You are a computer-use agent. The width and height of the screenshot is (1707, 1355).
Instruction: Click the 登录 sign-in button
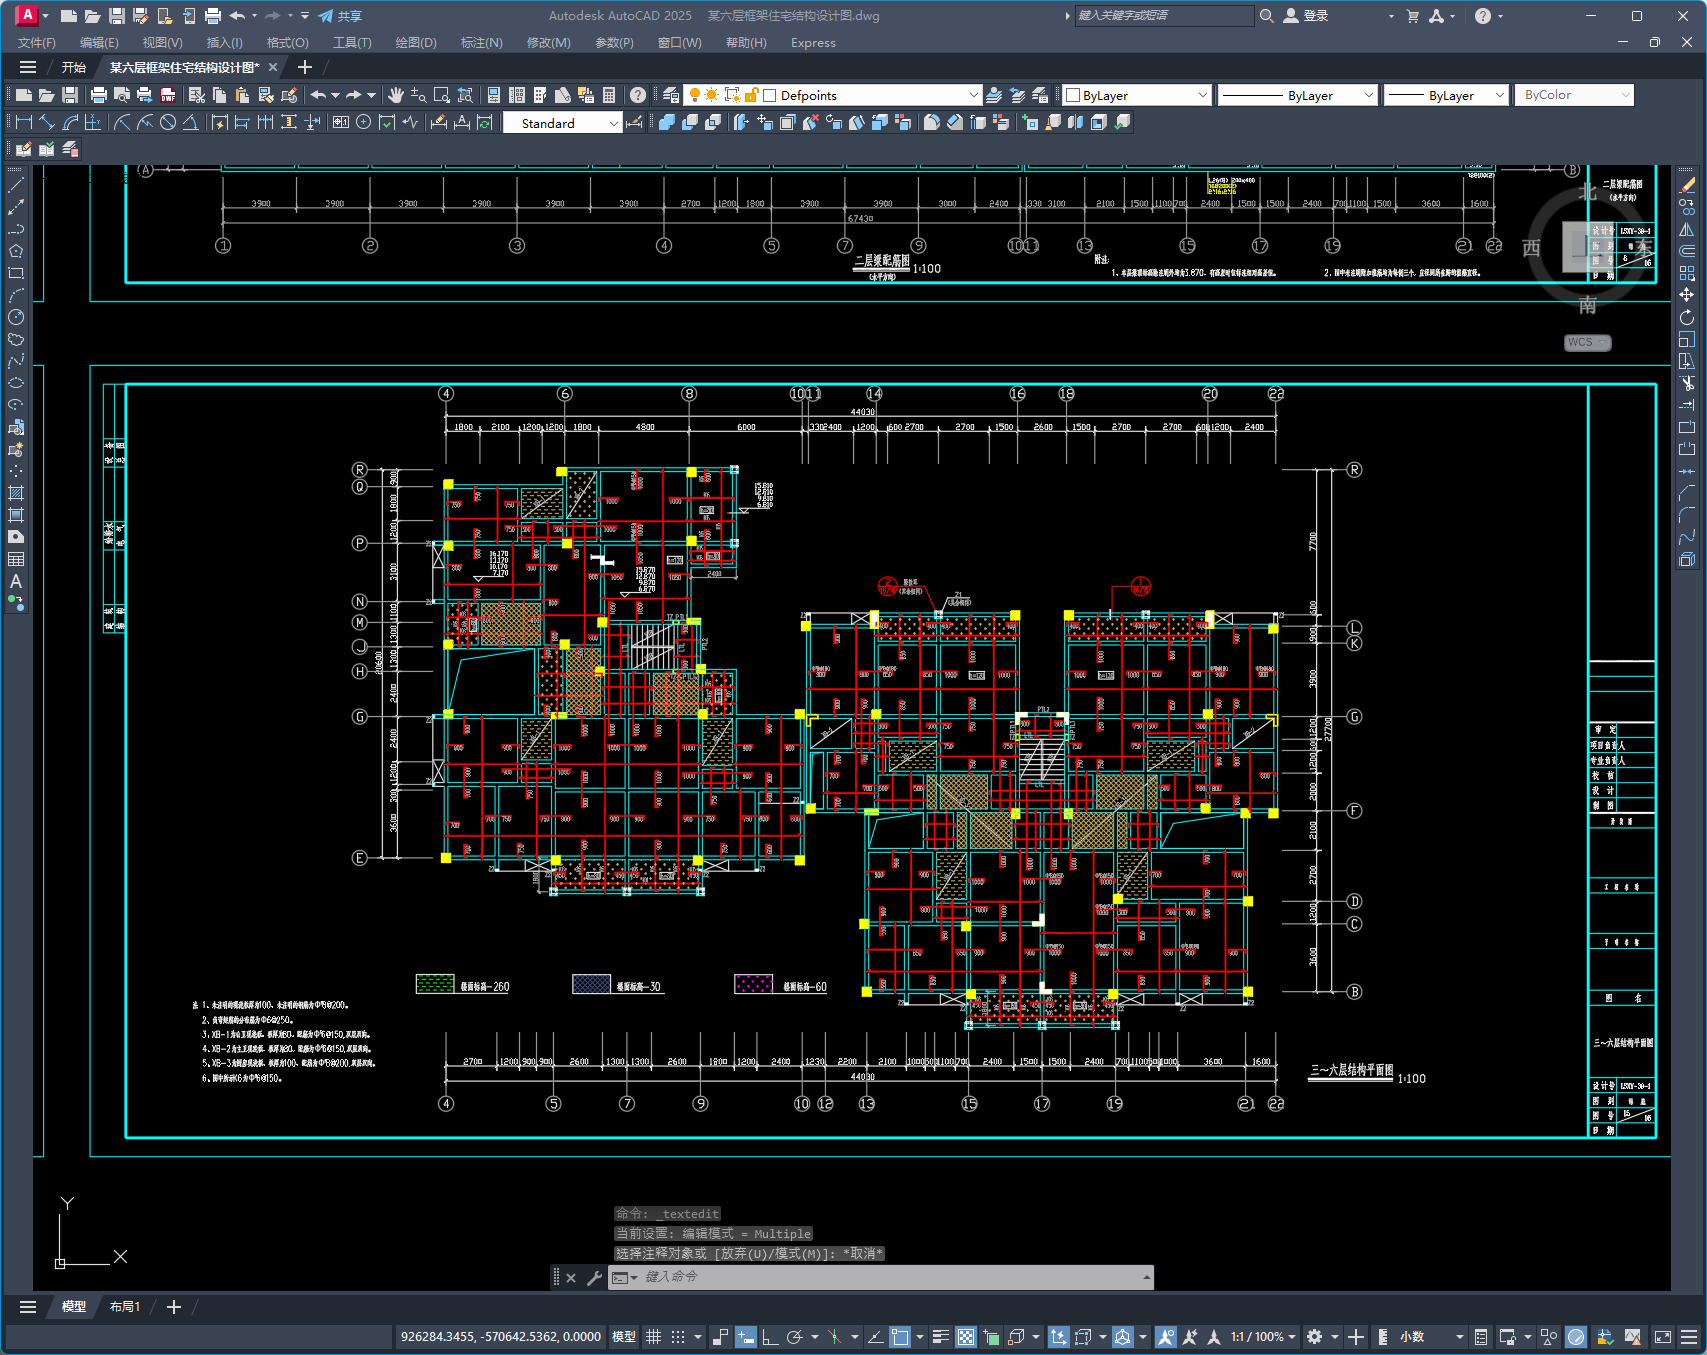[1306, 16]
